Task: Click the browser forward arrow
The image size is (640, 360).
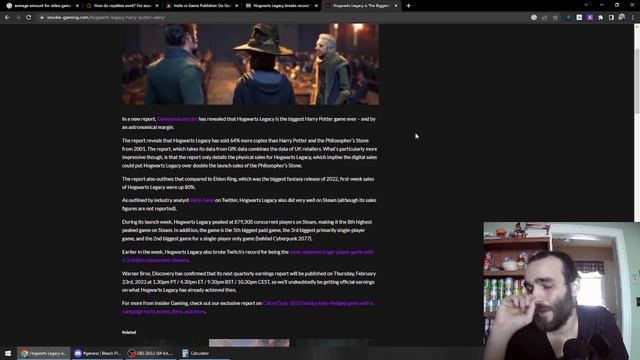Action: (18, 18)
